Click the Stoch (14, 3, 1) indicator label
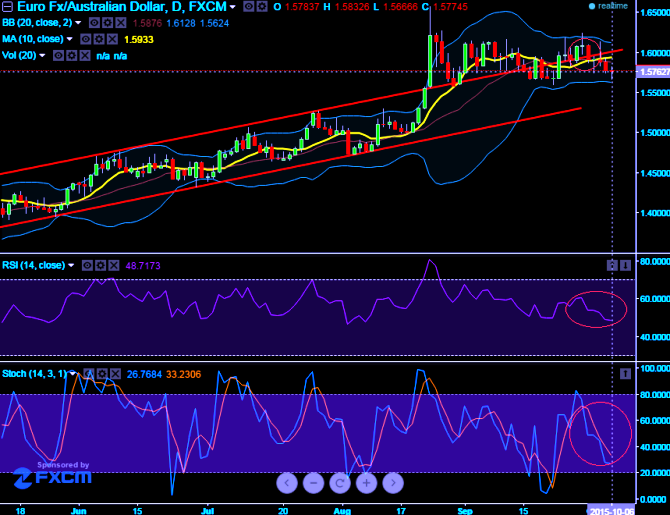The height and width of the screenshot is (515, 670). pyautogui.click(x=34, y=374)
